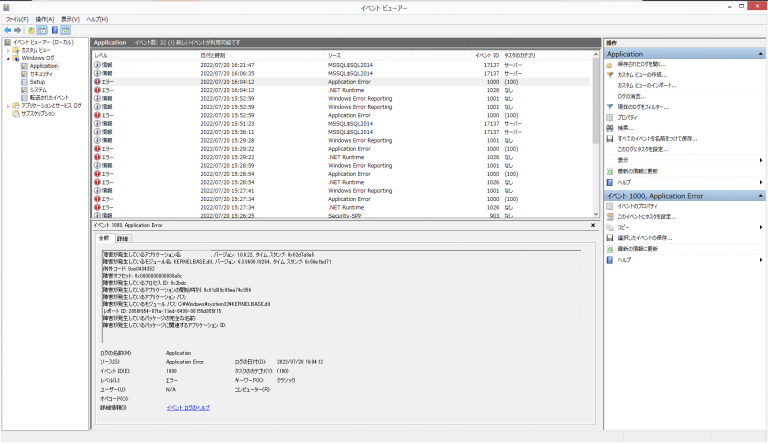Click the funnel icon for カスタム ビューの作成
Screen dimensions: 768x443
(610, 74)
